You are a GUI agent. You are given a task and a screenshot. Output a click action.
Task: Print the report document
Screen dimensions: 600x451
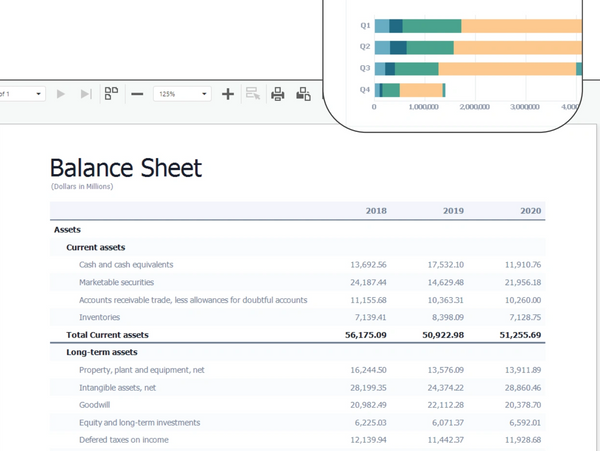tap(278, 94)
